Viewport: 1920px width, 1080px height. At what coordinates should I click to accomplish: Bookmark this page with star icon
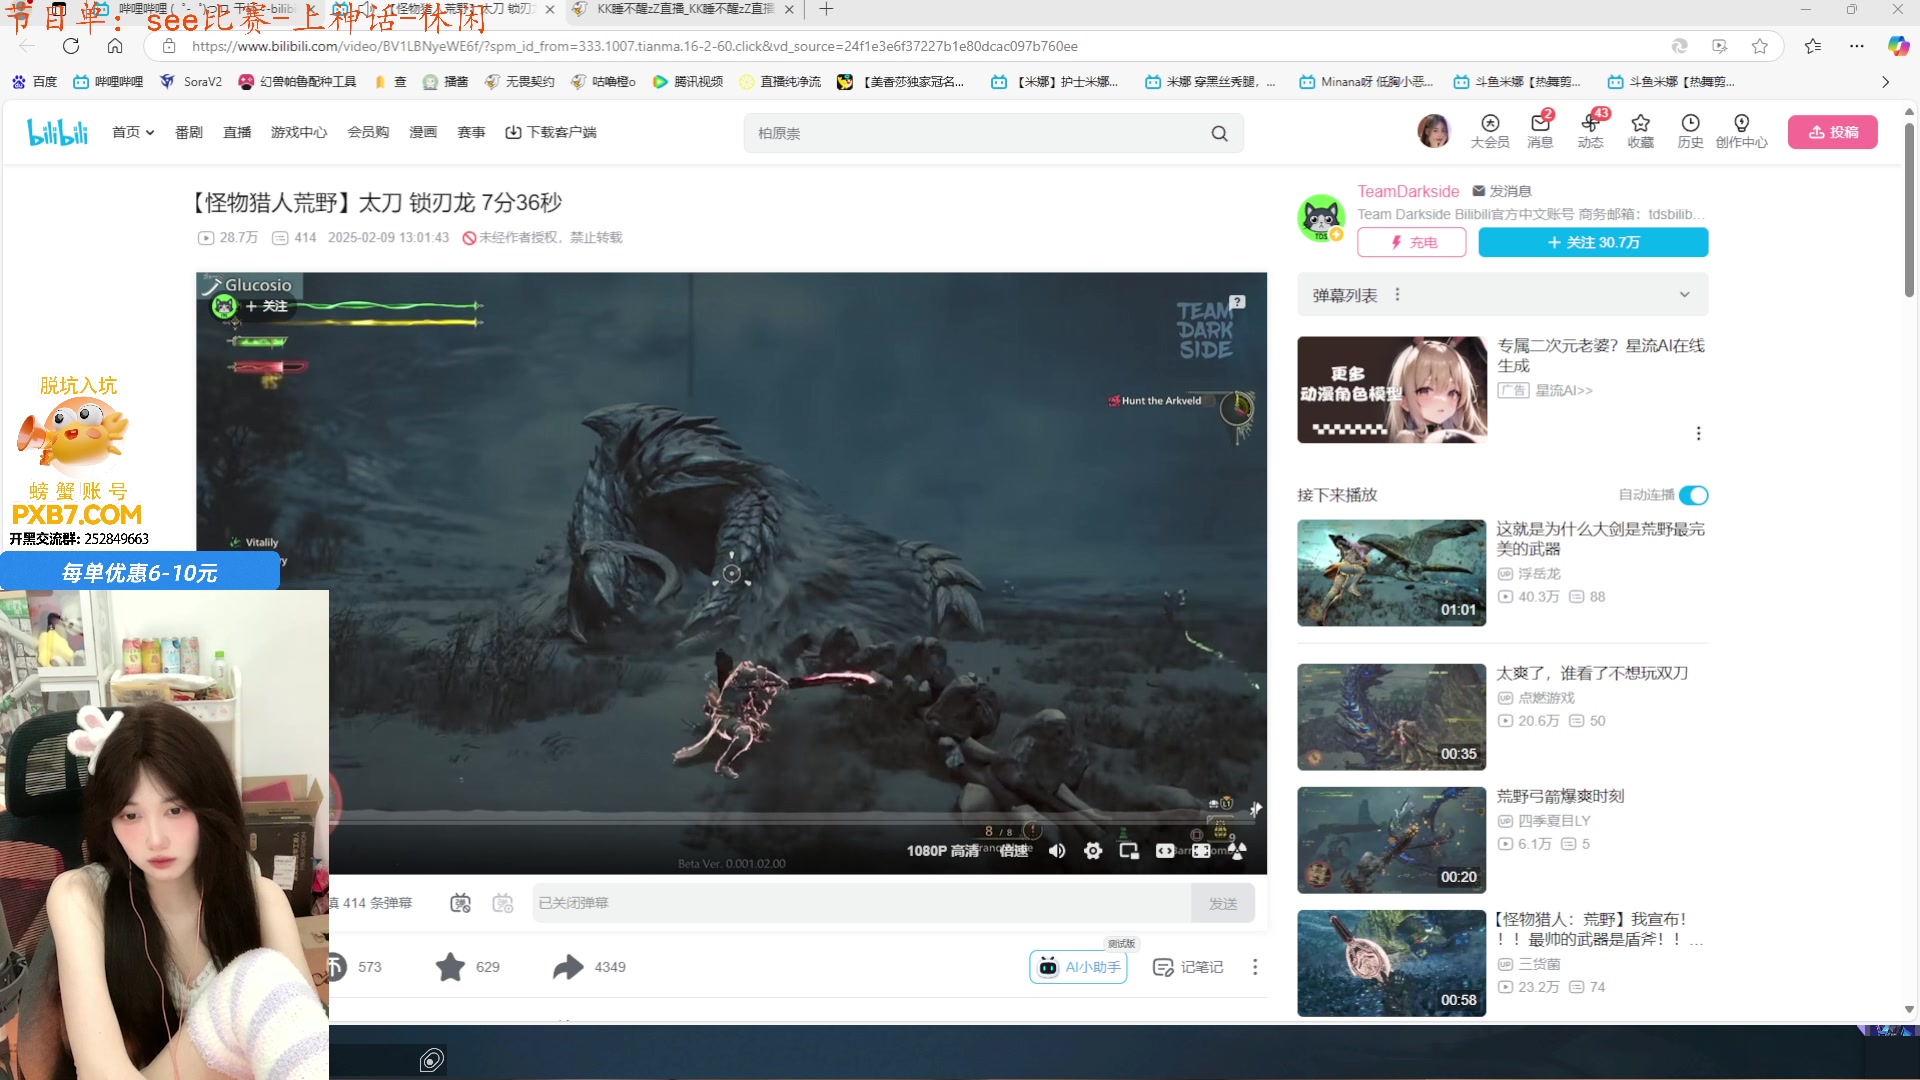point(1760,46)
